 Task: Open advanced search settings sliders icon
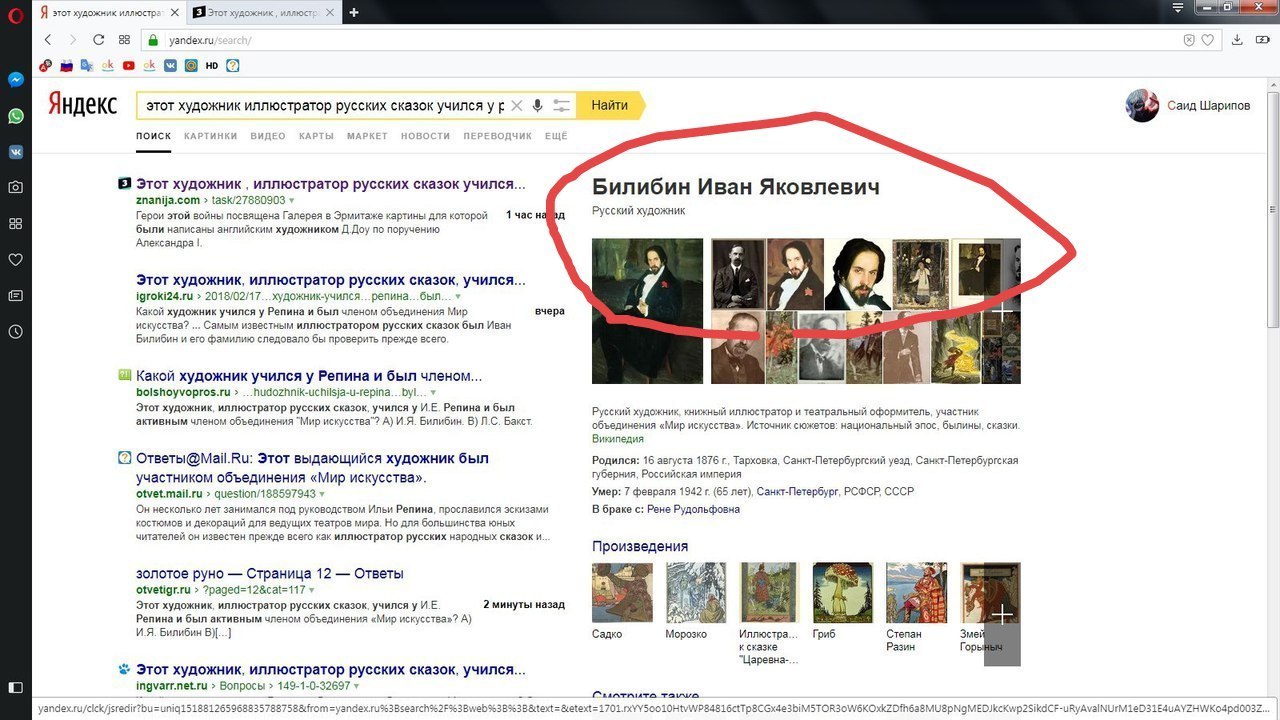[x=562, y=105]
